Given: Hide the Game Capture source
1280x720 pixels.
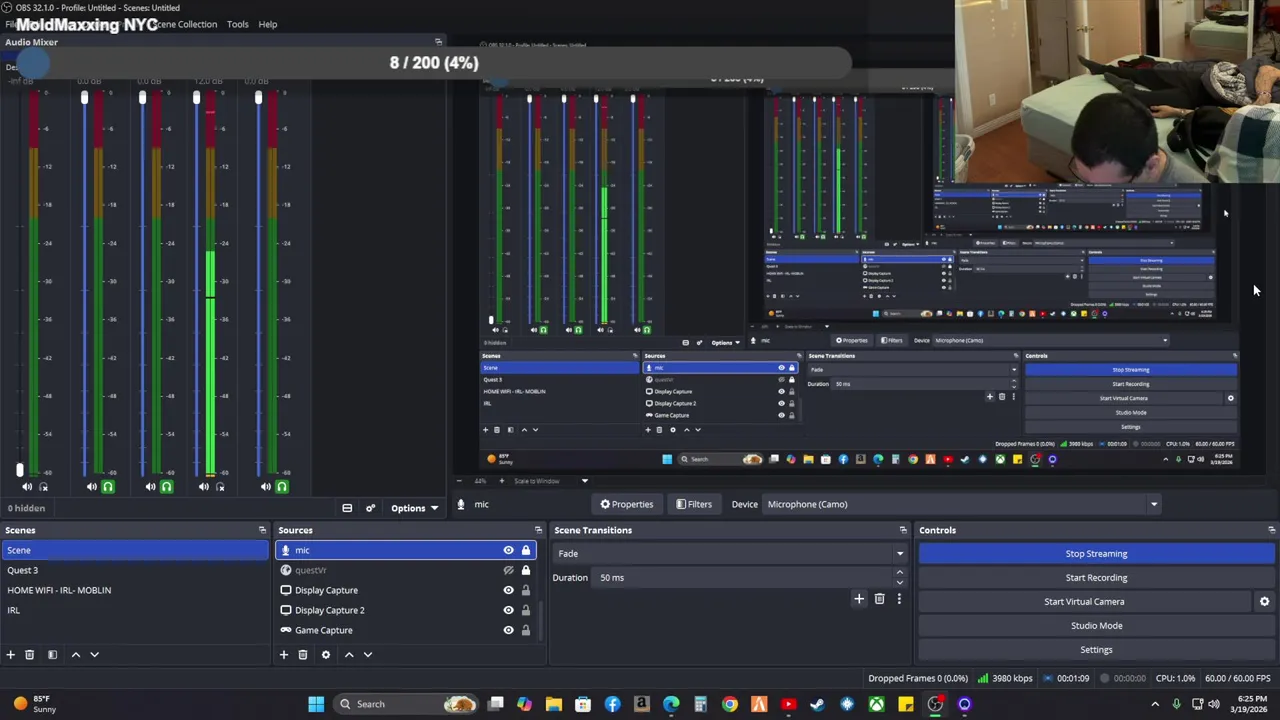Looking at the screenshot, I should [508, 630].
